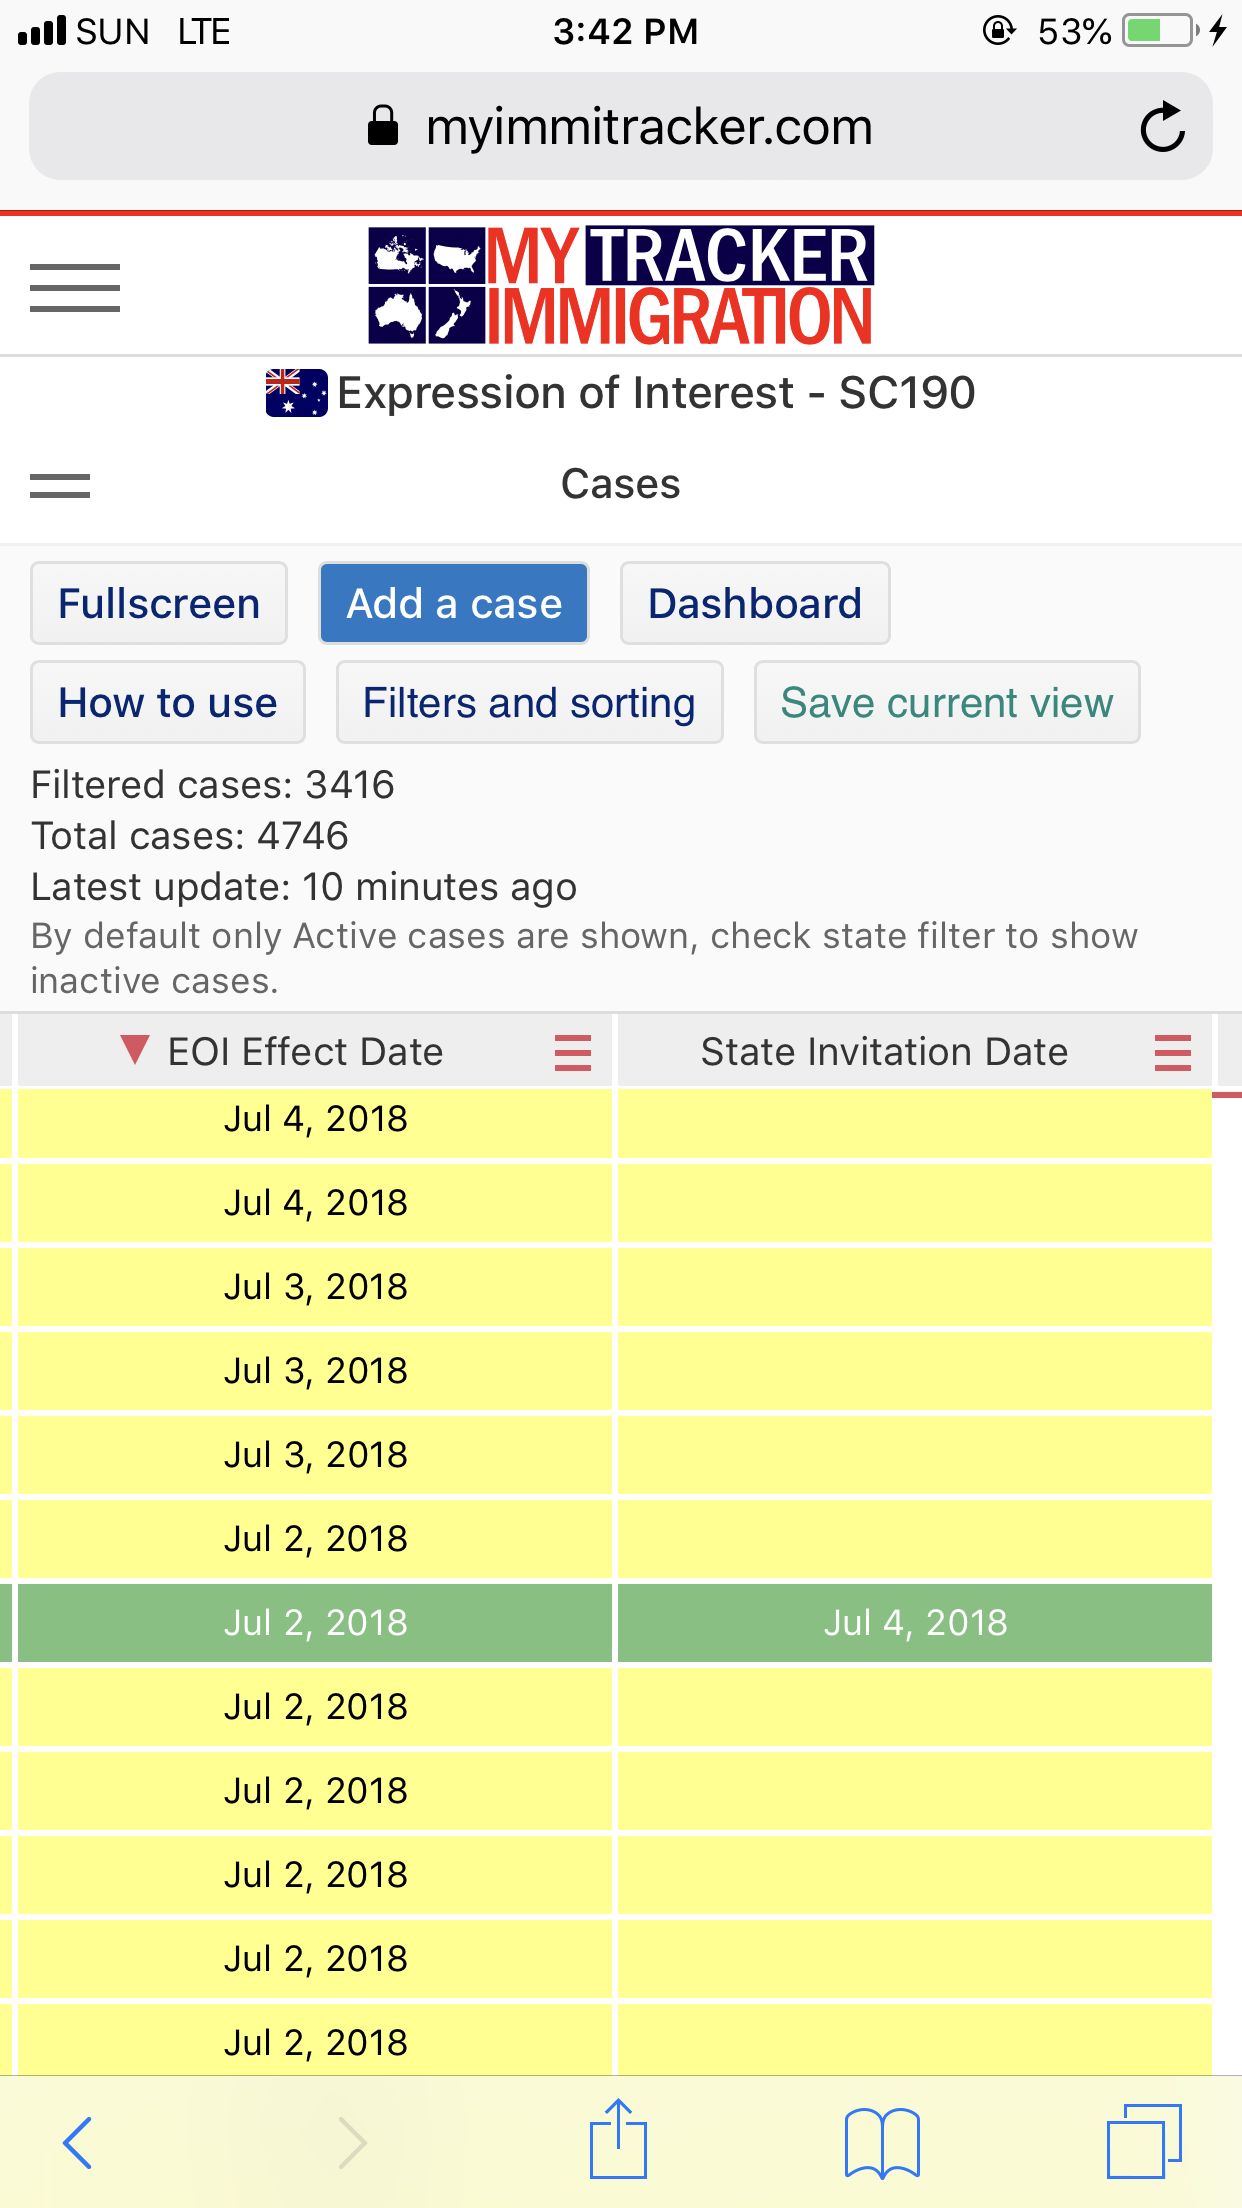Click the Australian flag icon
The height and width of the screenshot is (2208, 1242).
(296, 393)
